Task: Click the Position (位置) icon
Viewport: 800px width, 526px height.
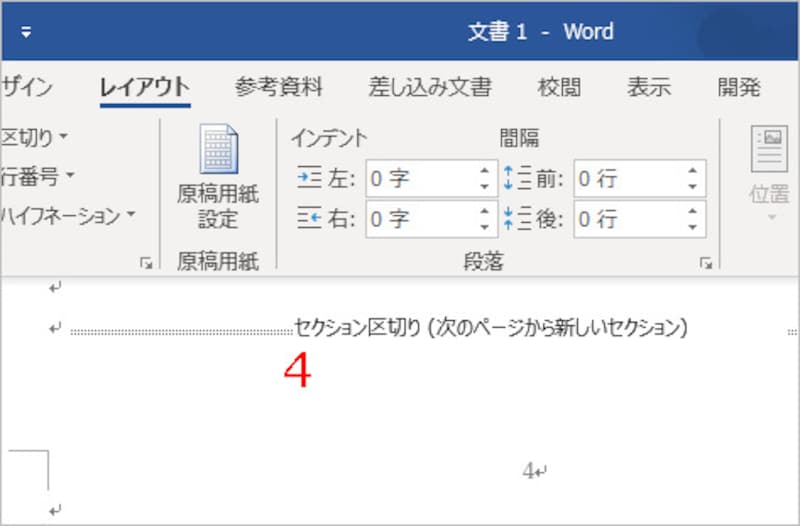Action: coord(769,150)
